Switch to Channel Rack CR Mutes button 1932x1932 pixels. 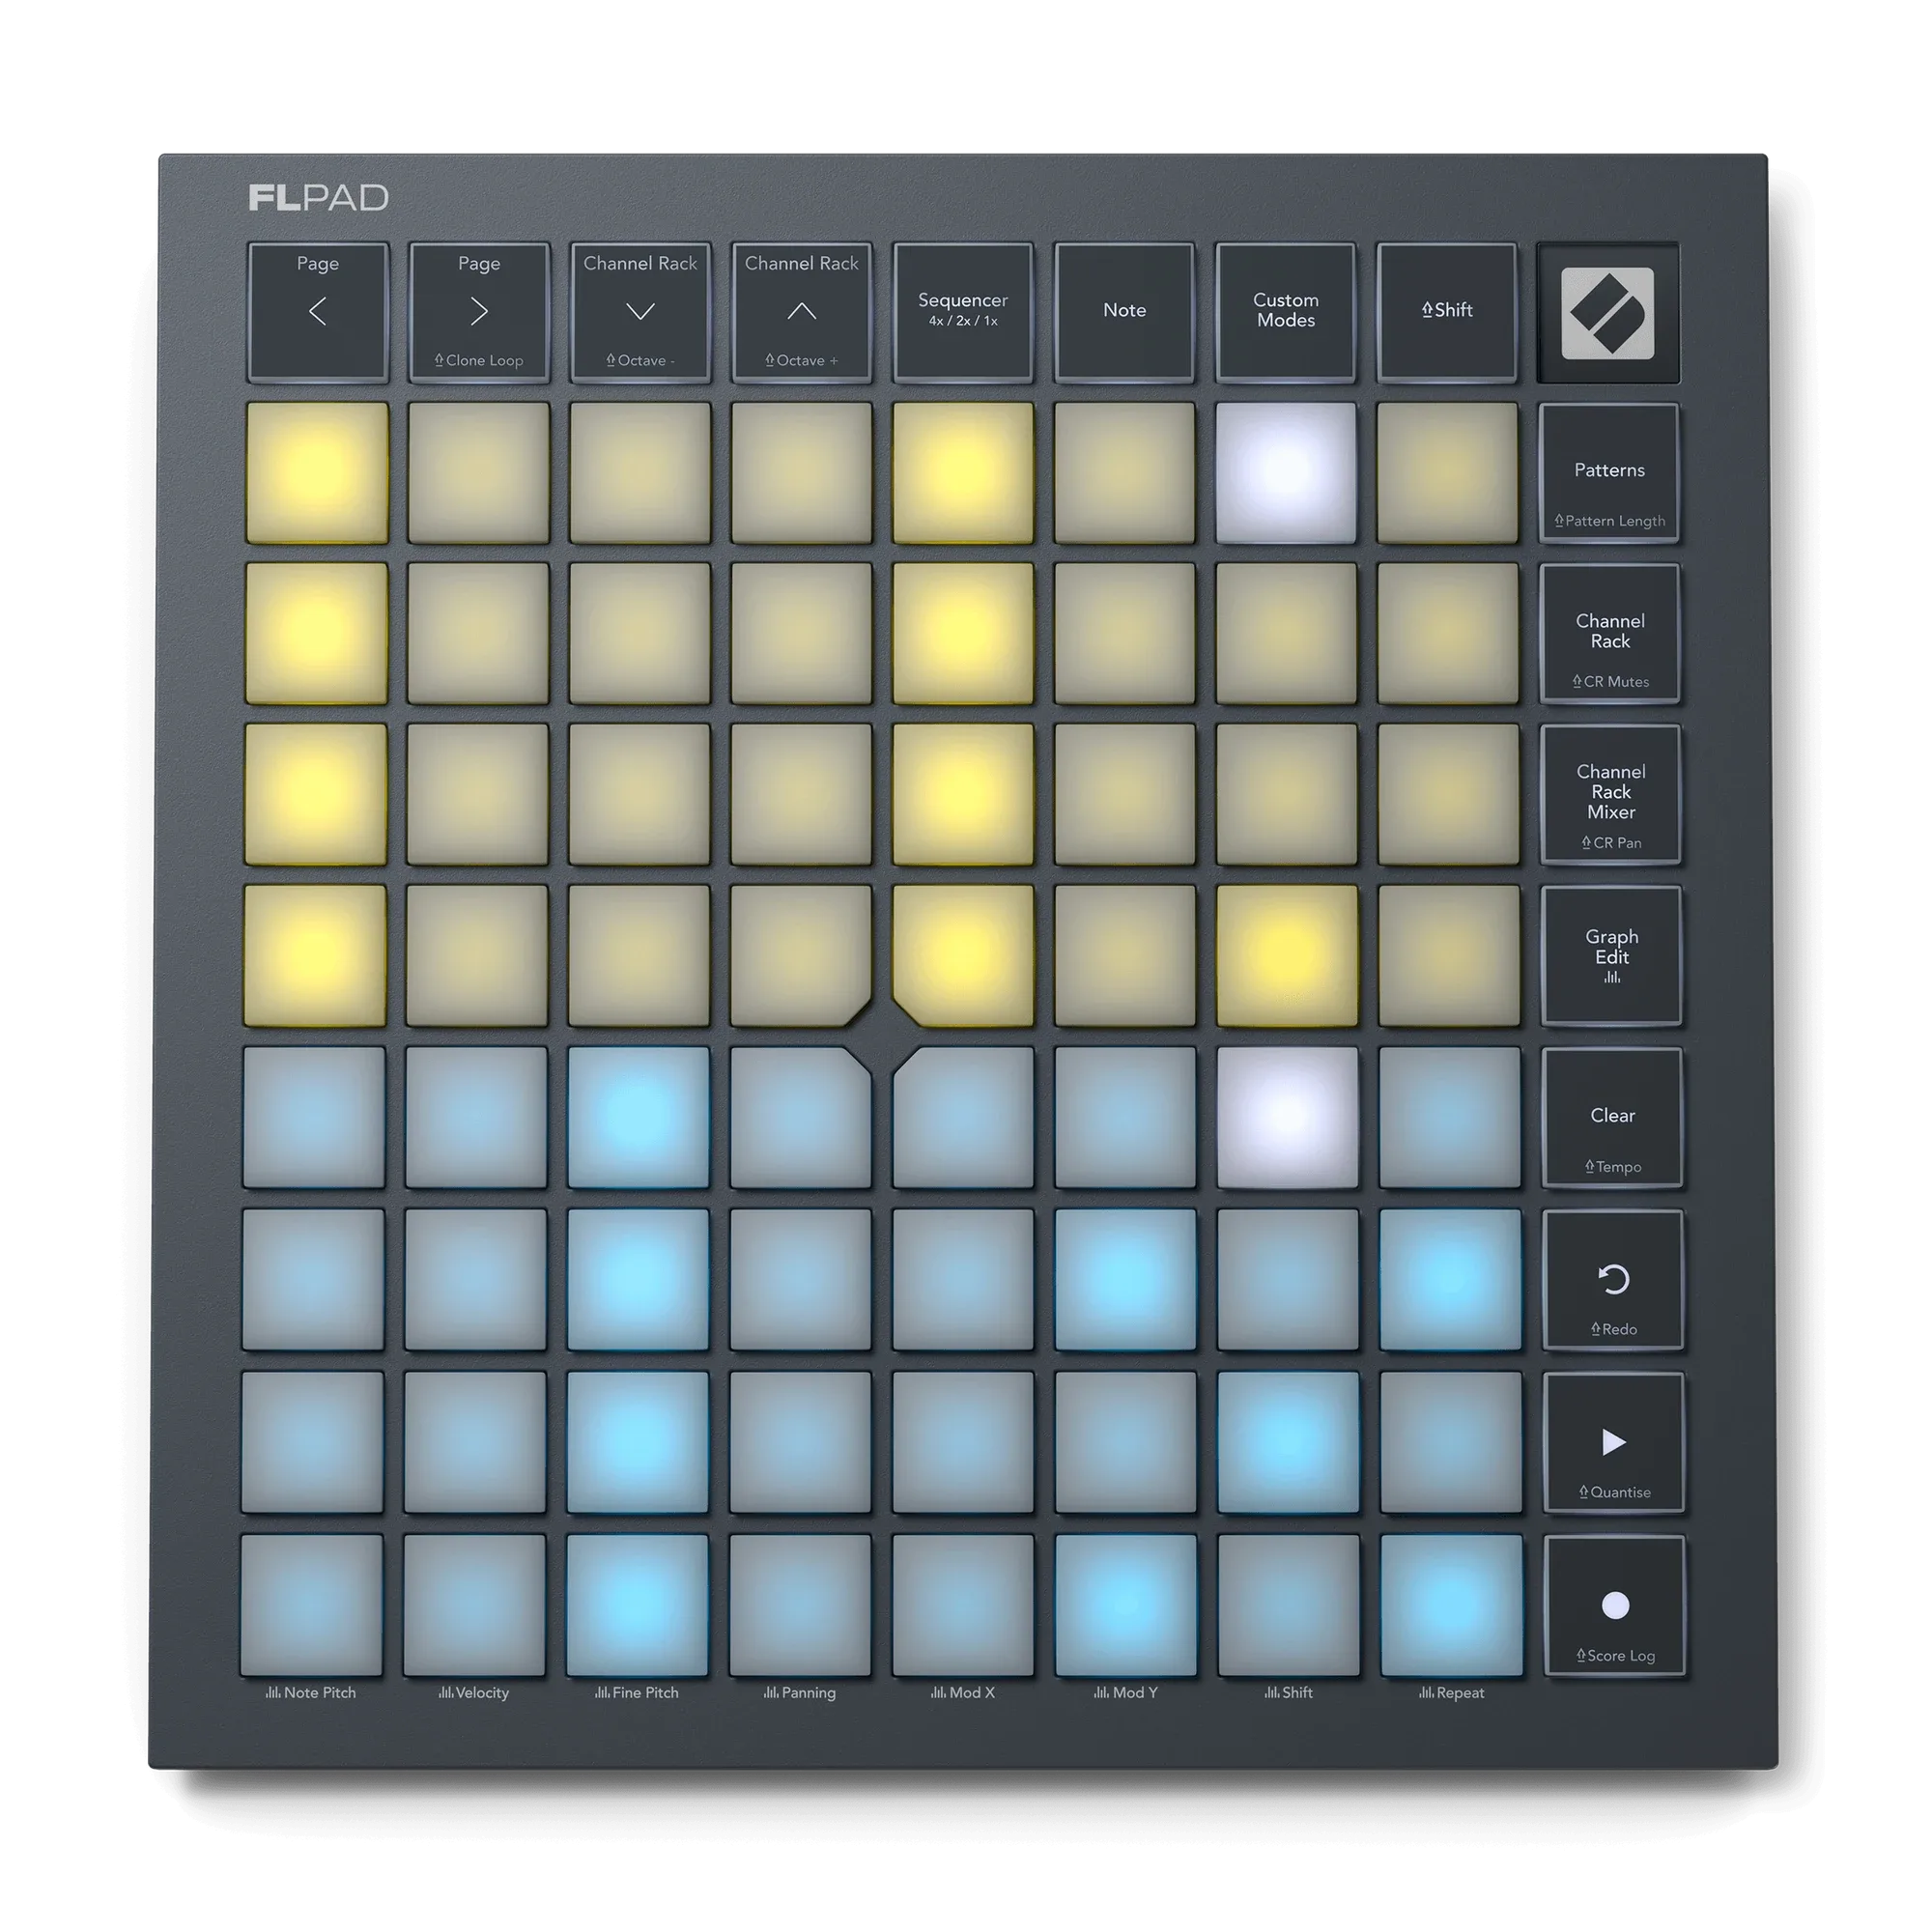pos(1610,634)
